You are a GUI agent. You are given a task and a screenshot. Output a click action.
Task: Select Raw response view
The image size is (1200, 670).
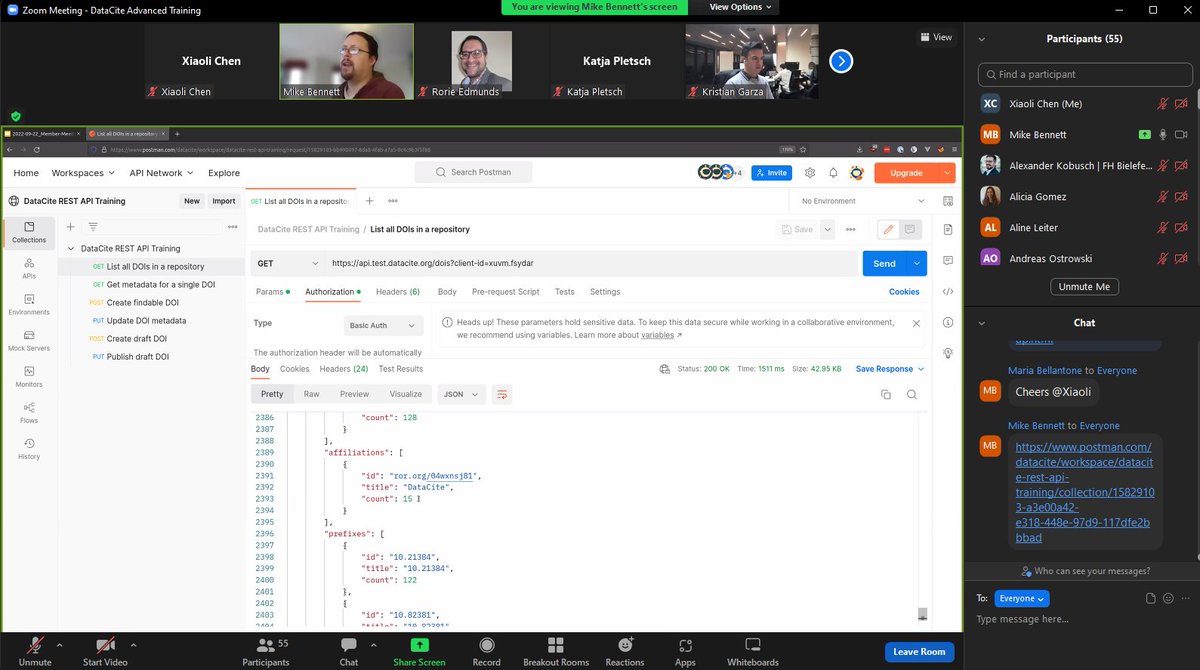(312, 394)
